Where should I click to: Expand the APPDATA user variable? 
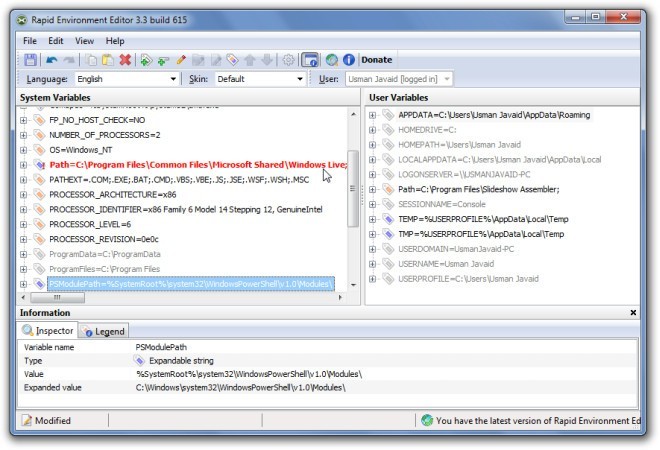(373, 115)
